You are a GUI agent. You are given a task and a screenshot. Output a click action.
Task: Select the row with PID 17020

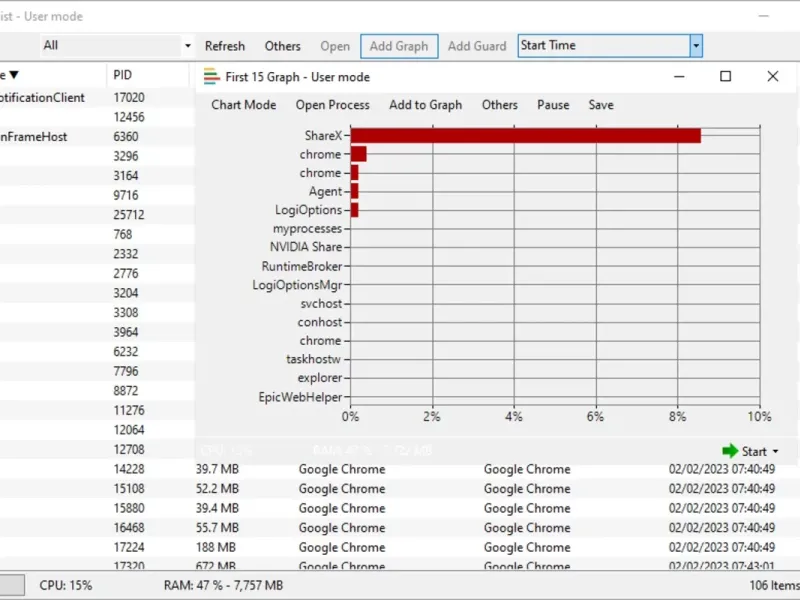pyautogui.click(x=97, y=97)
